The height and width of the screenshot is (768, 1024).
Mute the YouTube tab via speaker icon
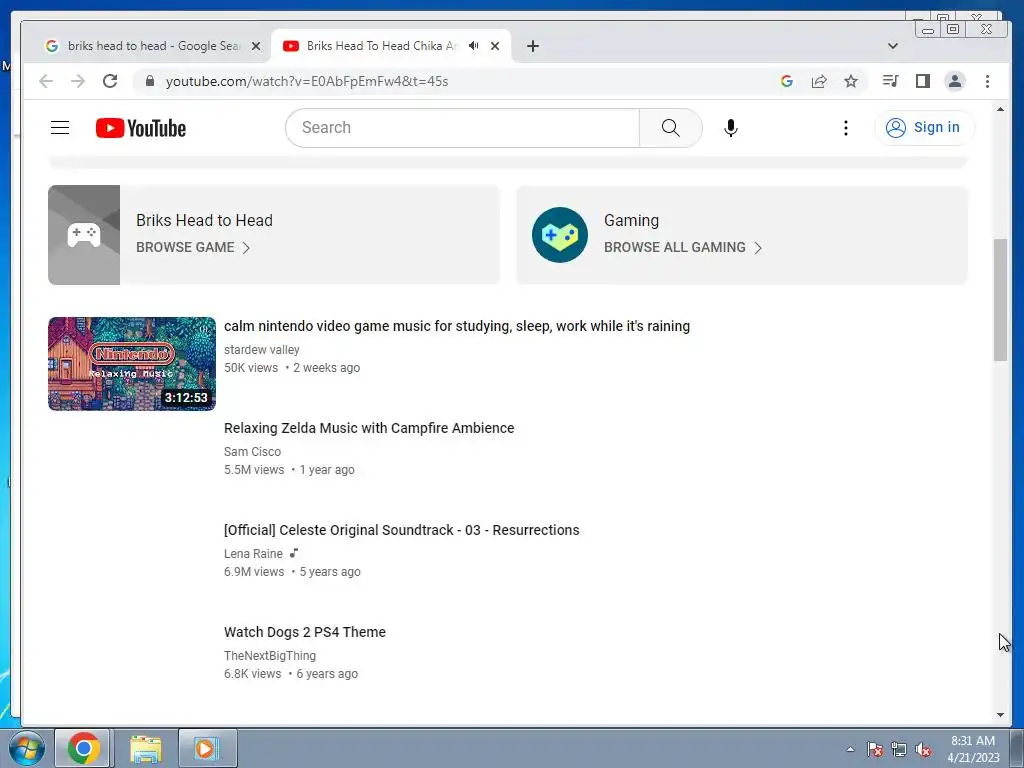point(474,46)
